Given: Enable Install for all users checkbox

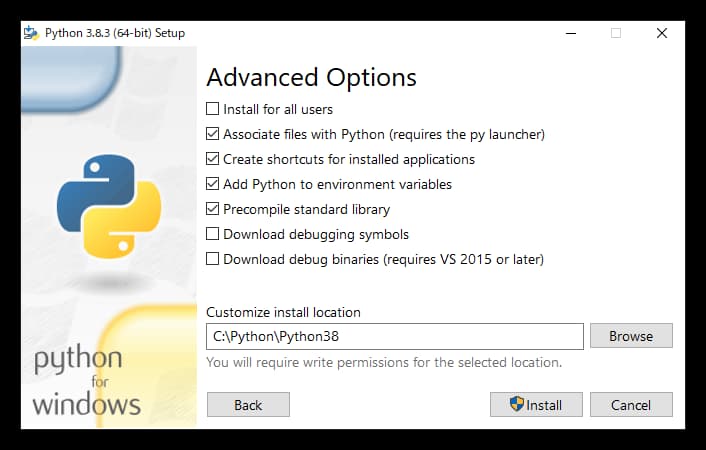Looking at the screenshot, I should [213, 109].
